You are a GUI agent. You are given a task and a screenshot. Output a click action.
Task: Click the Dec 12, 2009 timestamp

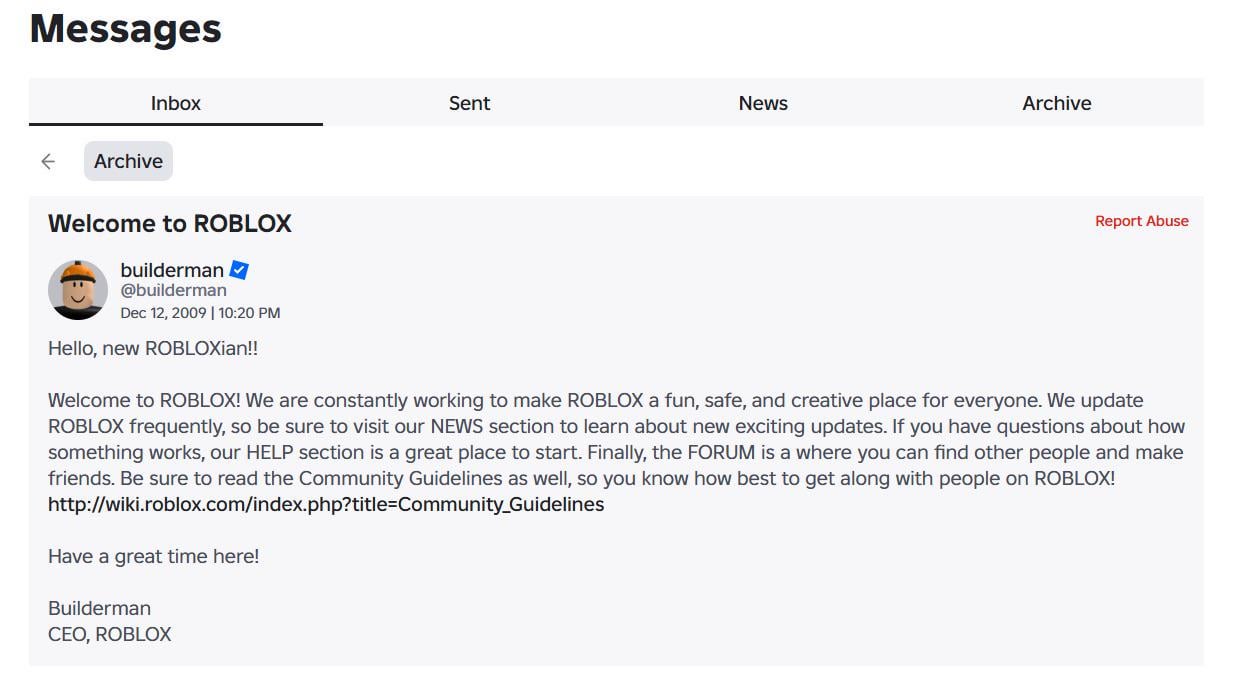click(x=200, y=313)
